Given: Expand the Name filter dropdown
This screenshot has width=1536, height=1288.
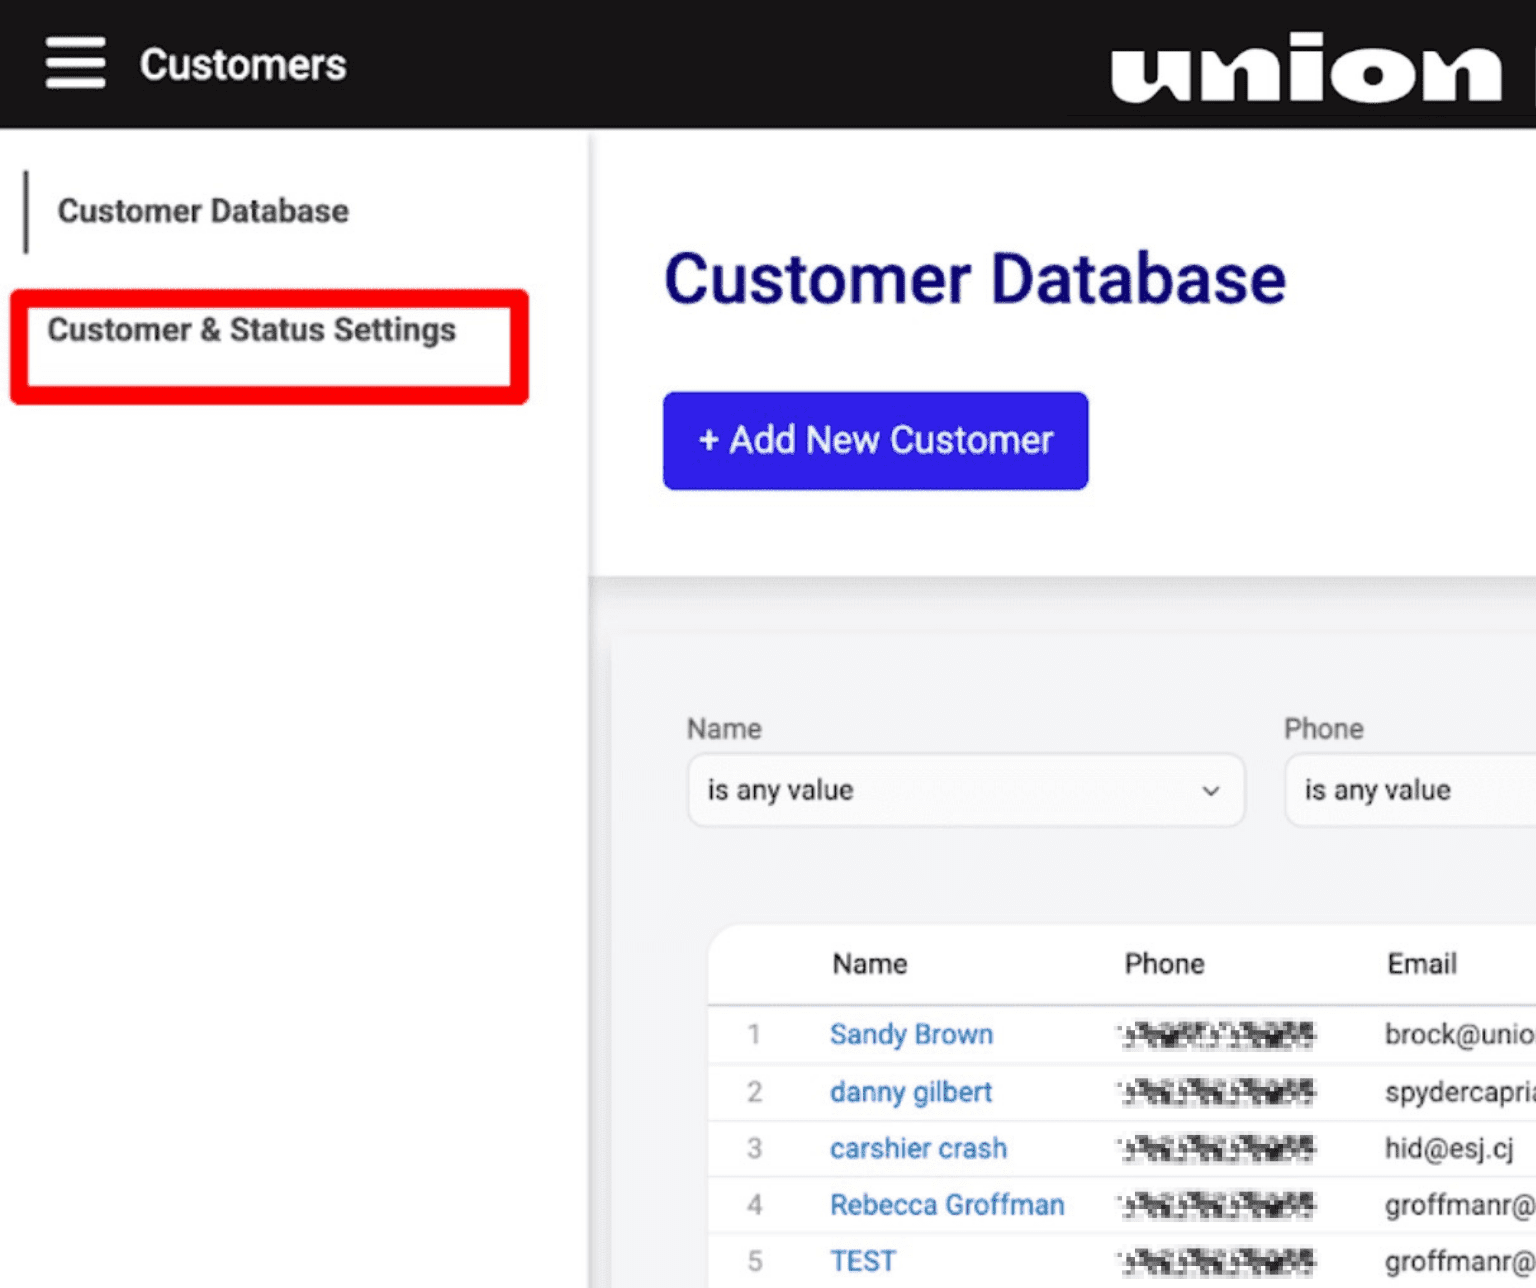Looking at the screenshot, I should 965,790.
